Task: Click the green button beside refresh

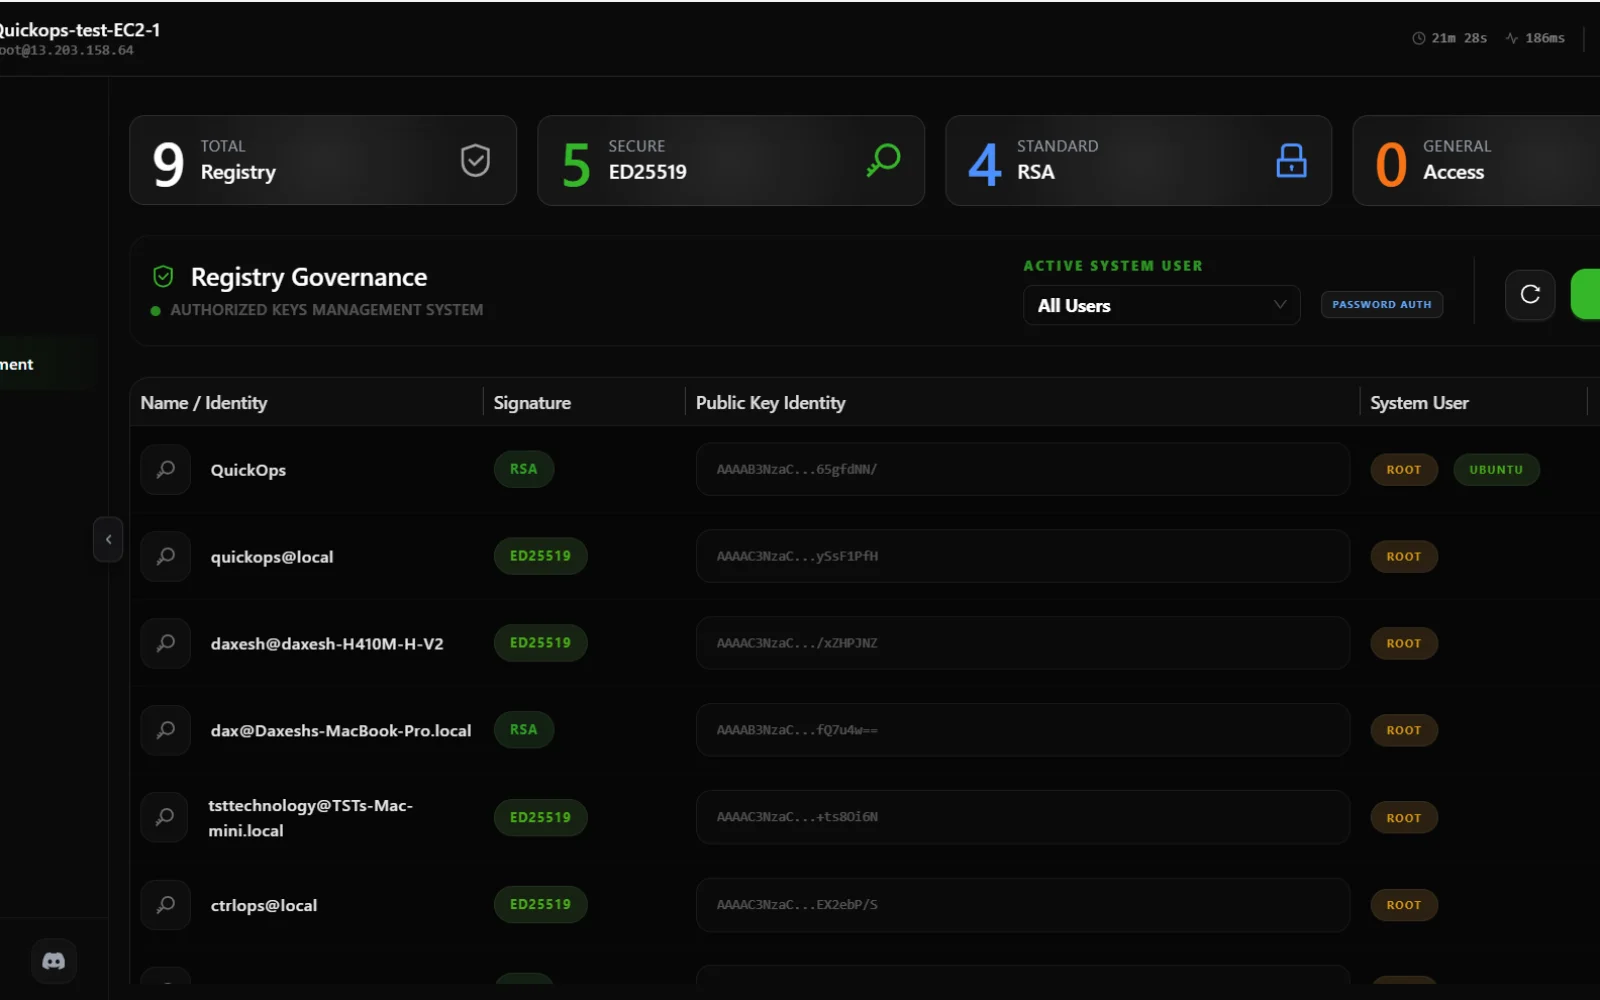Action: click(1586, 294)
